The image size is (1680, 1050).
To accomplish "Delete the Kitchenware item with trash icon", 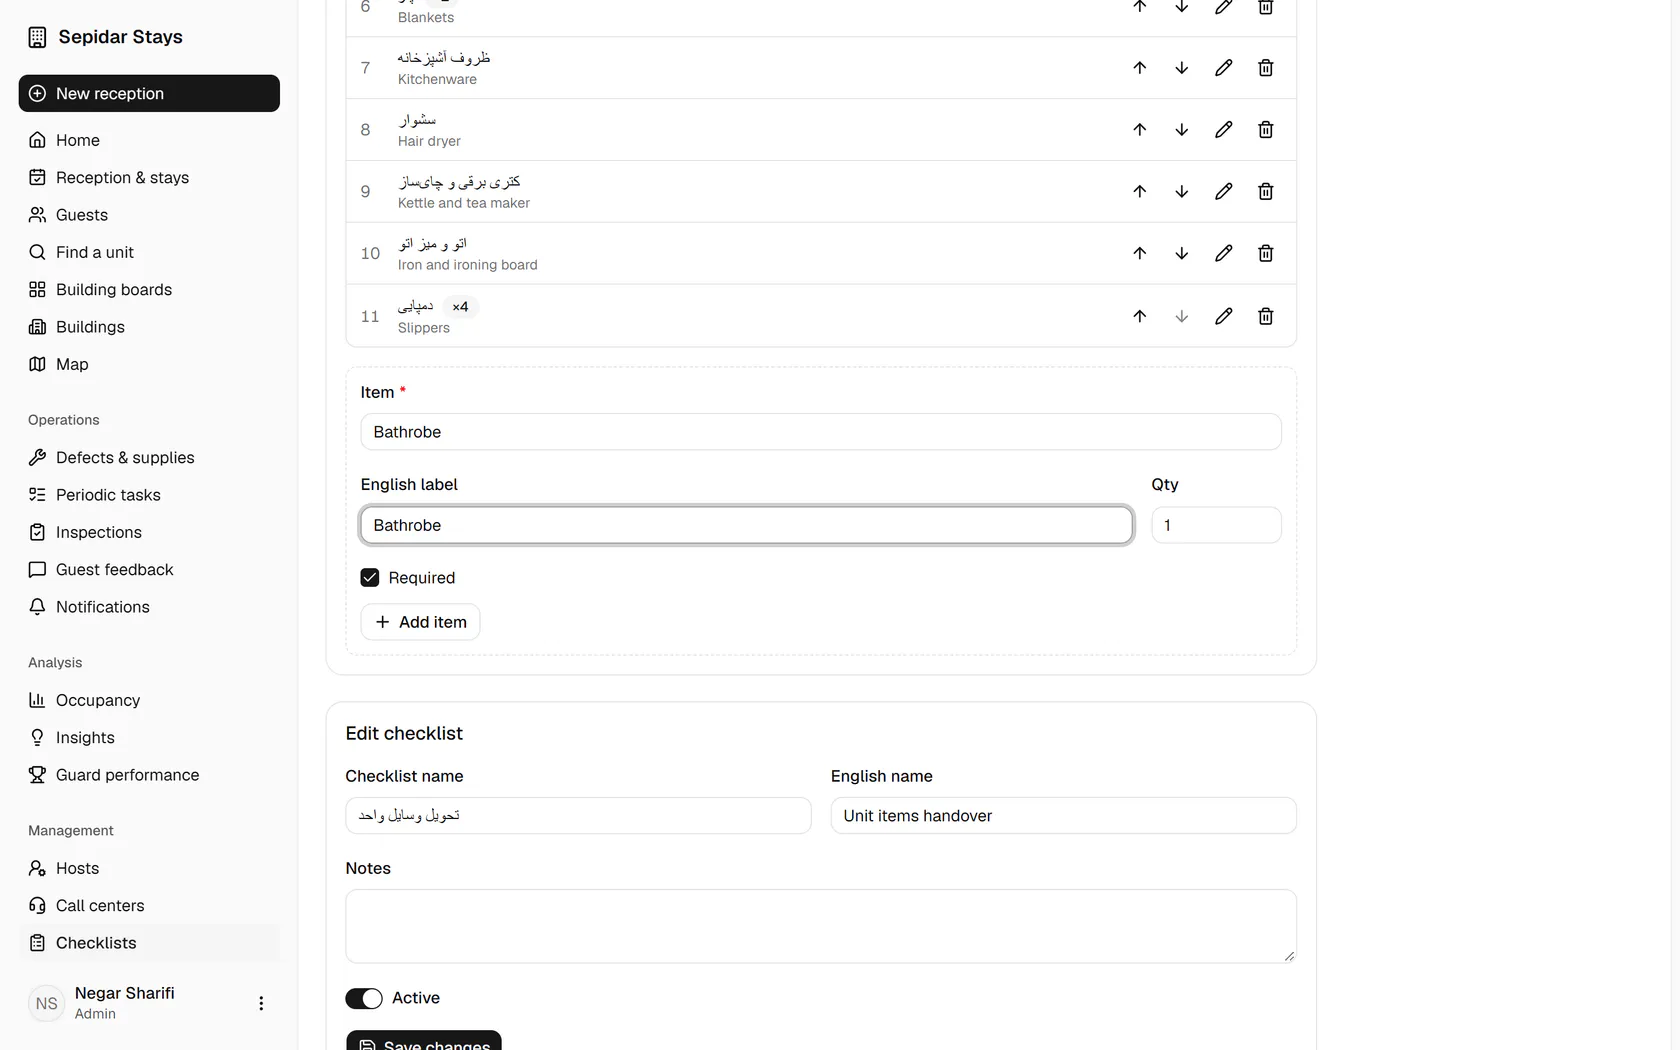I will [x=1265, y=68].
